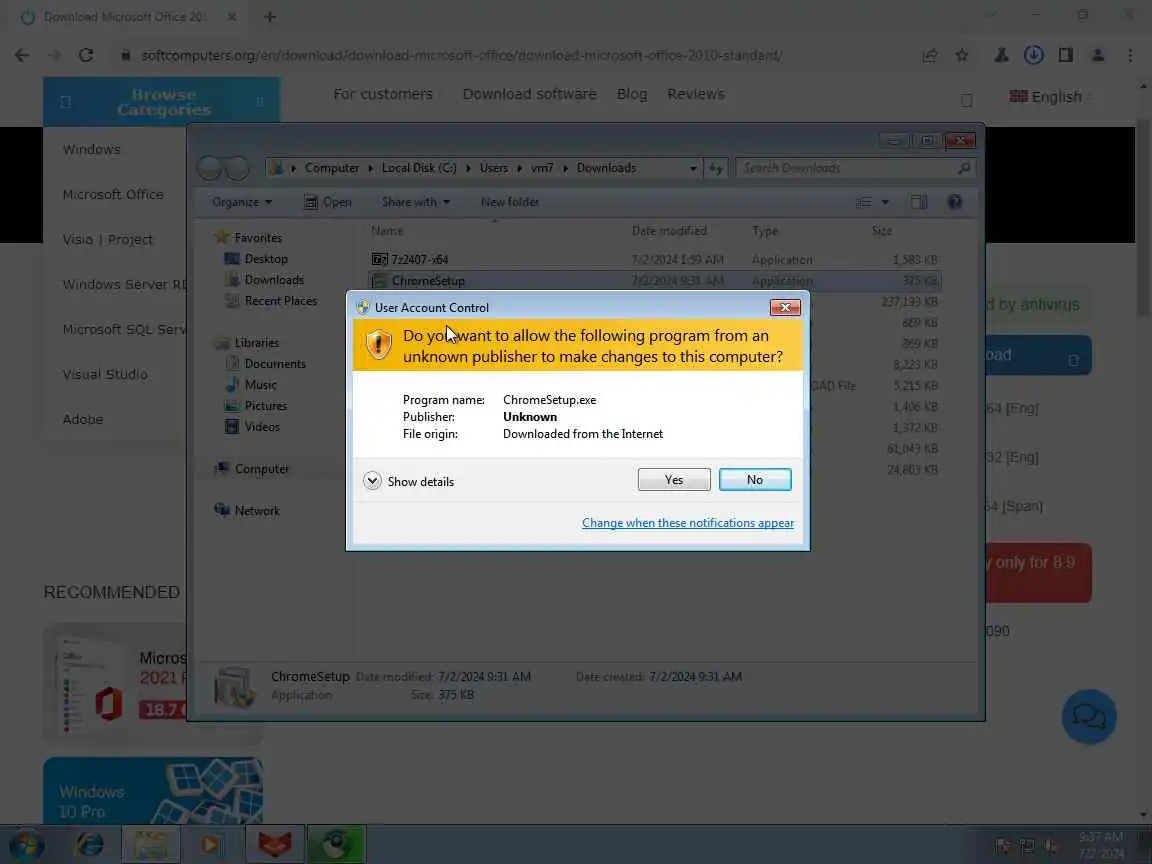Open the browser side panel icon
This screenshot has width=1152, height=864.
(x=1065, y=55)
